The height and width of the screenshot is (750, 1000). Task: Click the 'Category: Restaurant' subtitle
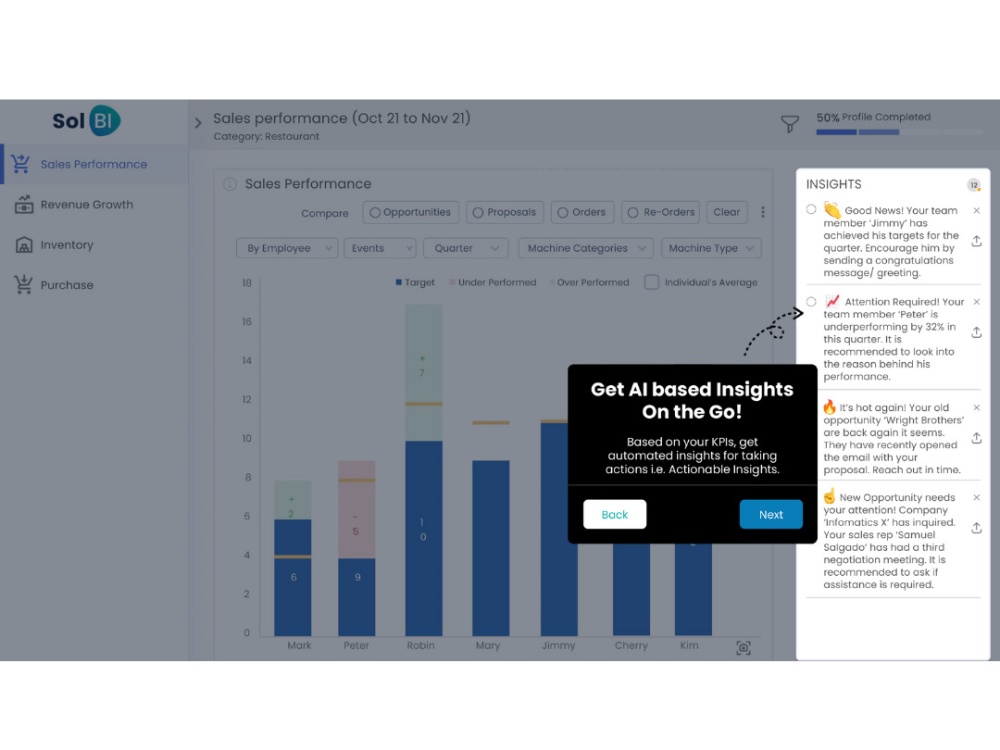click(x=267, y=136)
